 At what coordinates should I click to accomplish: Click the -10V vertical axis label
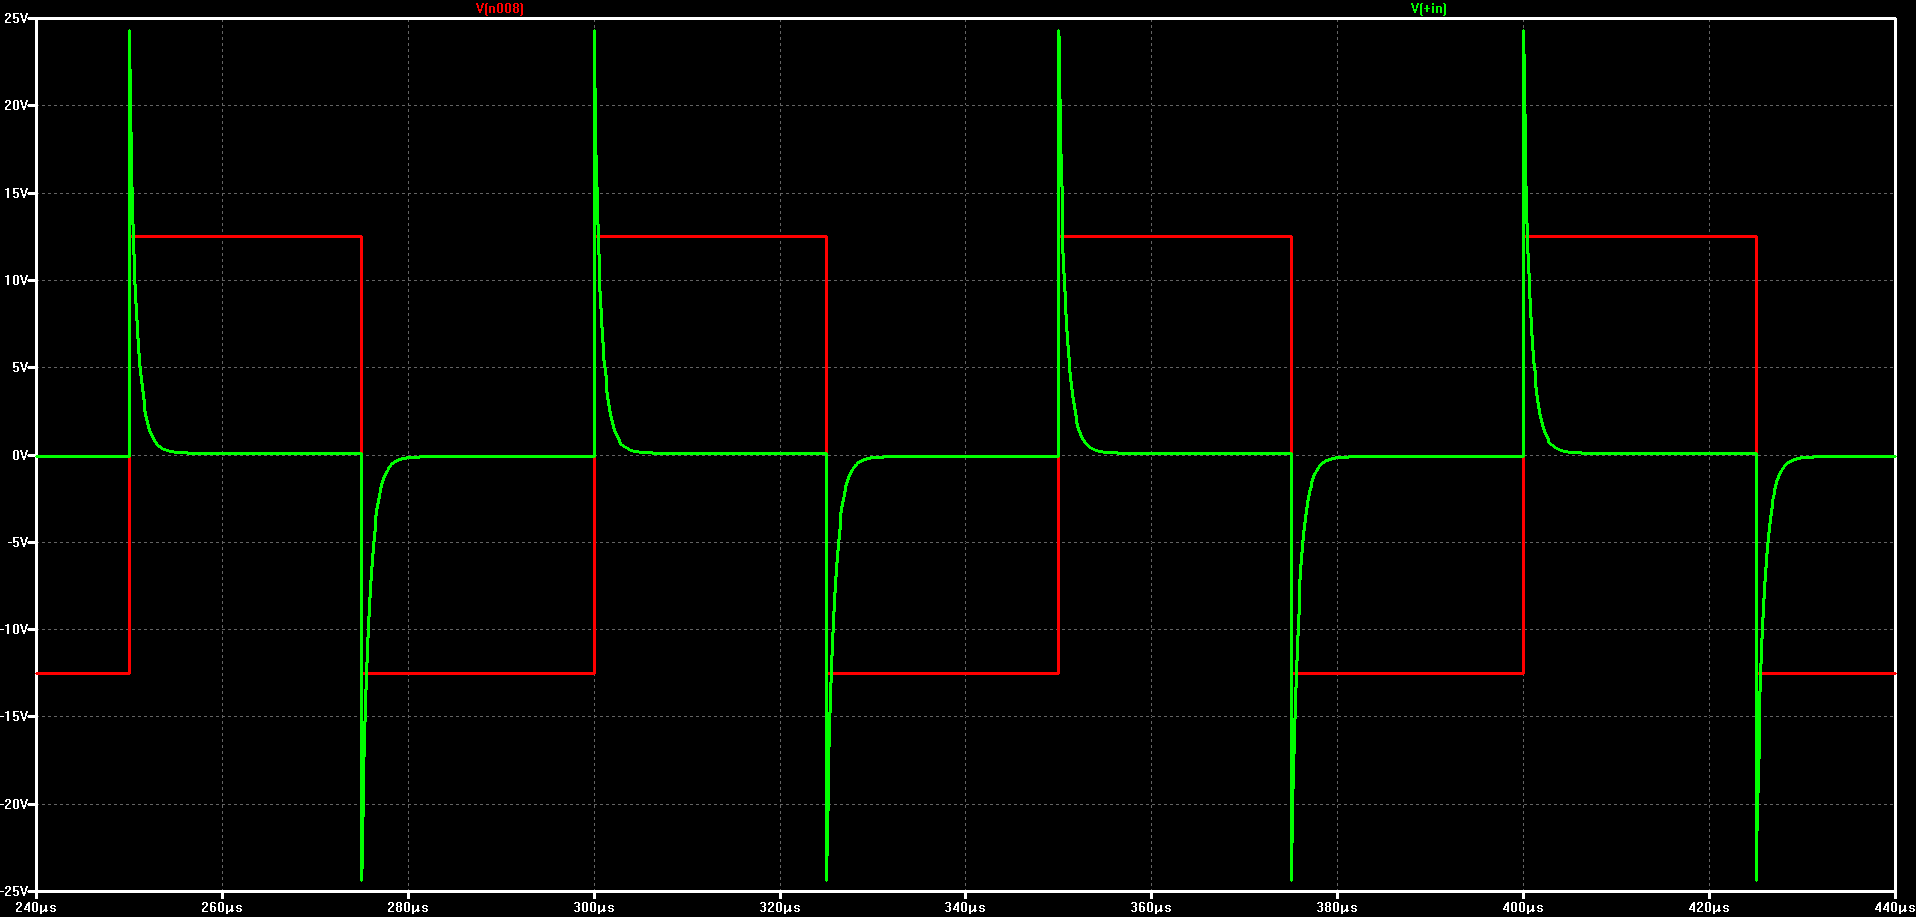(x=13, y=629)
